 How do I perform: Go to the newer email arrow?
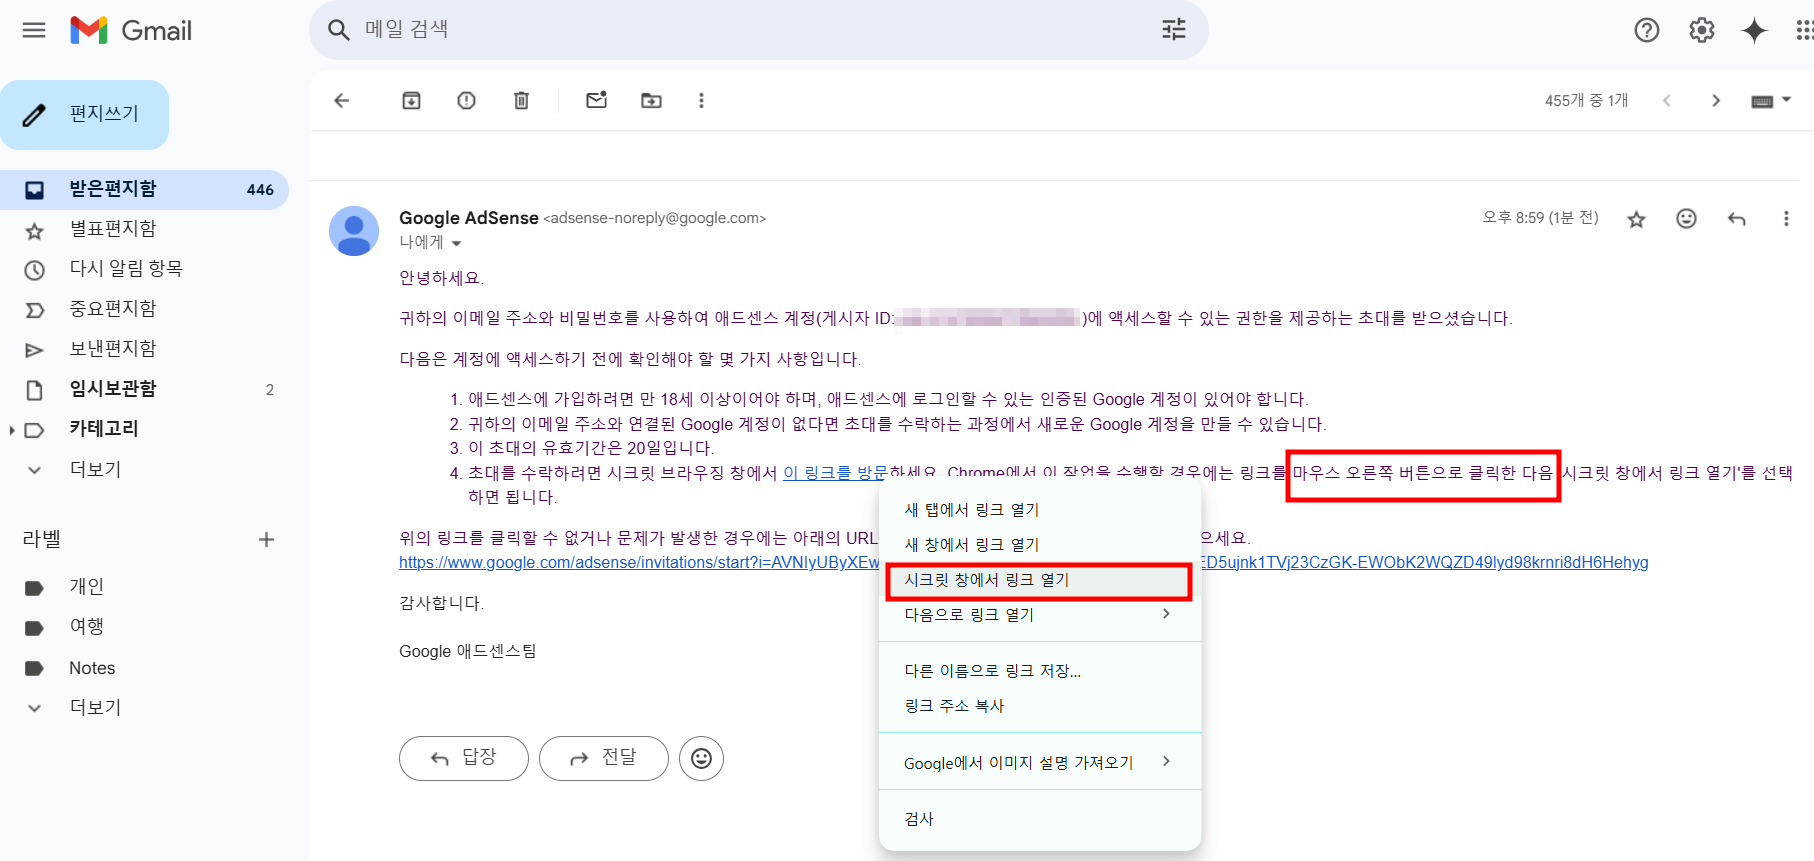1667,100
